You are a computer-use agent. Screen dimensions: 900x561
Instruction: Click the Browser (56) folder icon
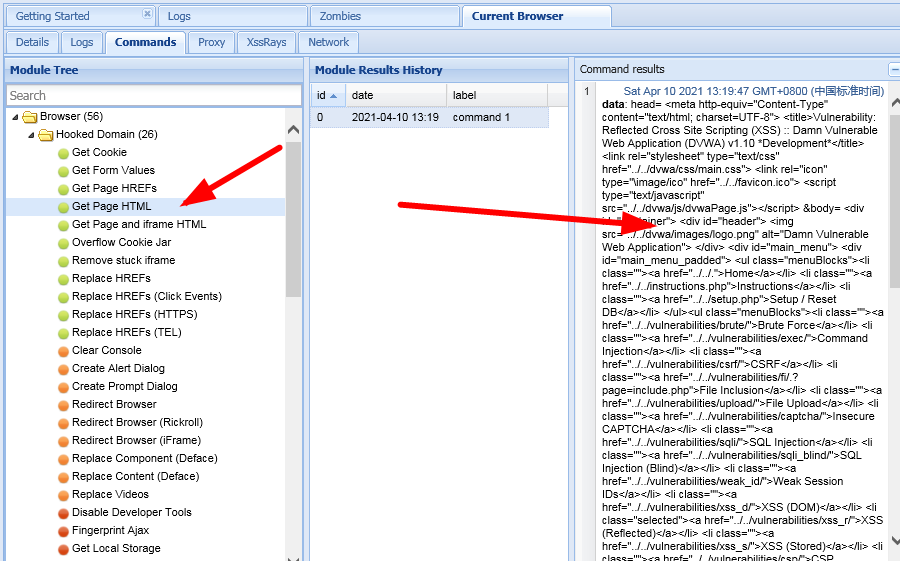click(x=29, y=117)
